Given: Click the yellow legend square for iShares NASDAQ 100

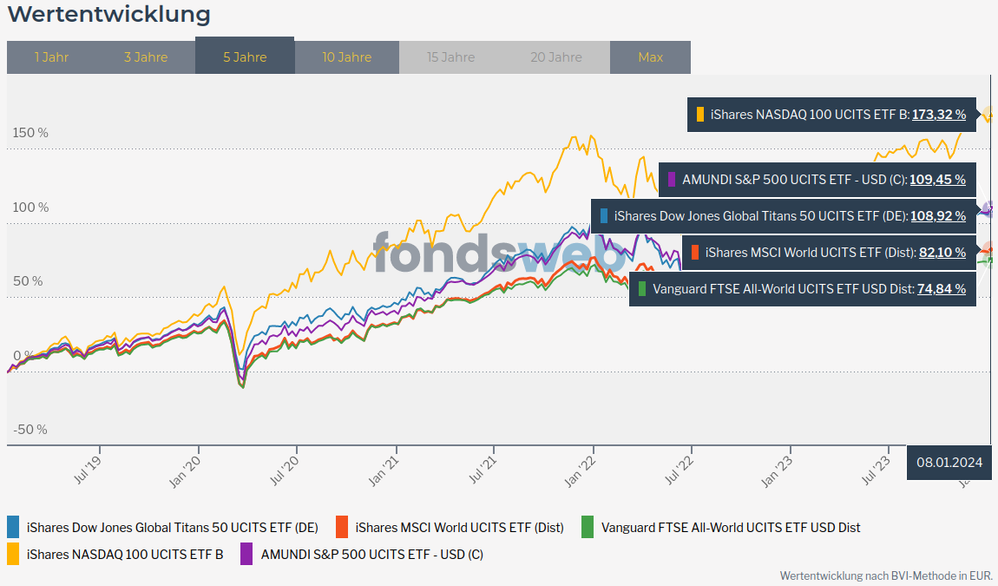Looking at the screenshot, I should (14, 553).
